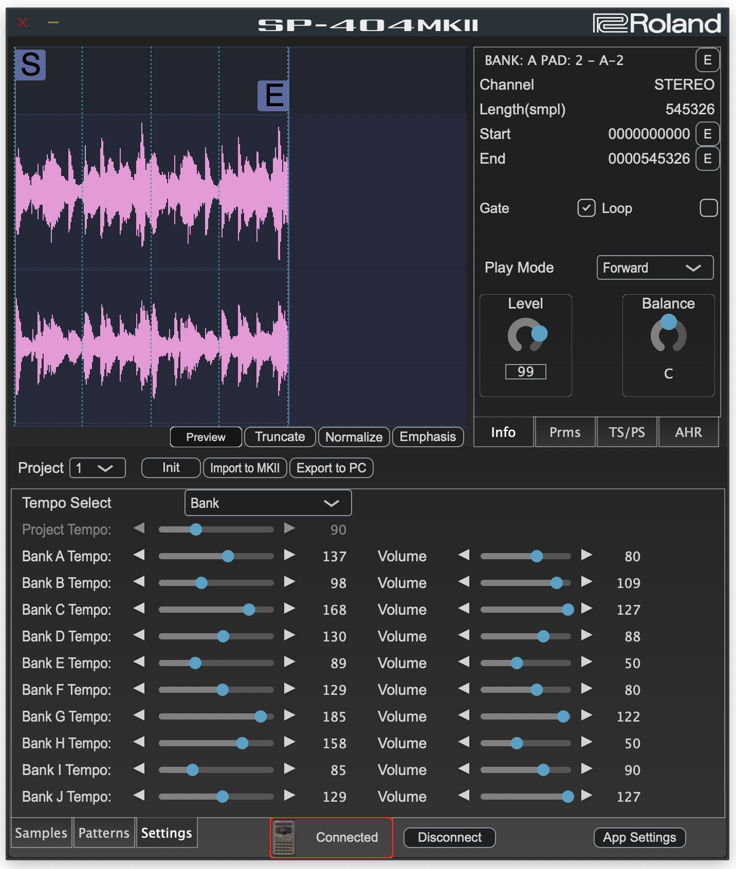Click the Truncate button
The image size is (736, 869).
(x=280, y=437)
